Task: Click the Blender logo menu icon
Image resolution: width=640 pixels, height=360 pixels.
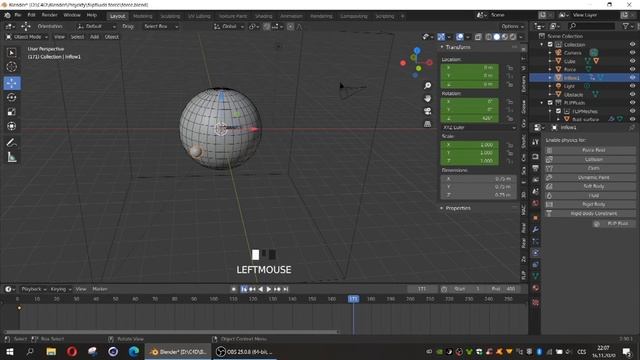Action: tap(7, 15)
